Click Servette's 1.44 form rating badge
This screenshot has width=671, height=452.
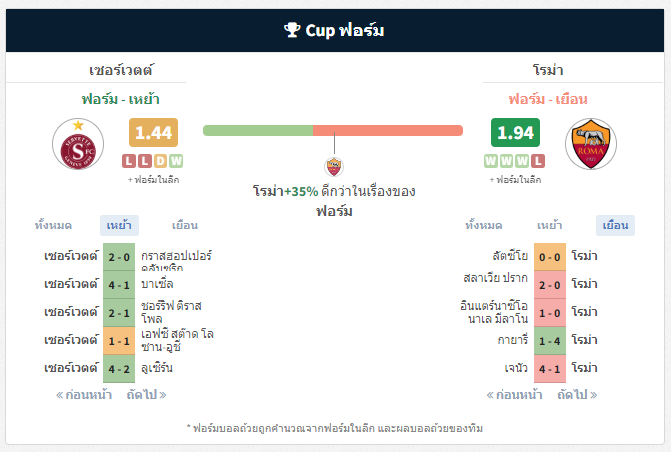[153, 133]
